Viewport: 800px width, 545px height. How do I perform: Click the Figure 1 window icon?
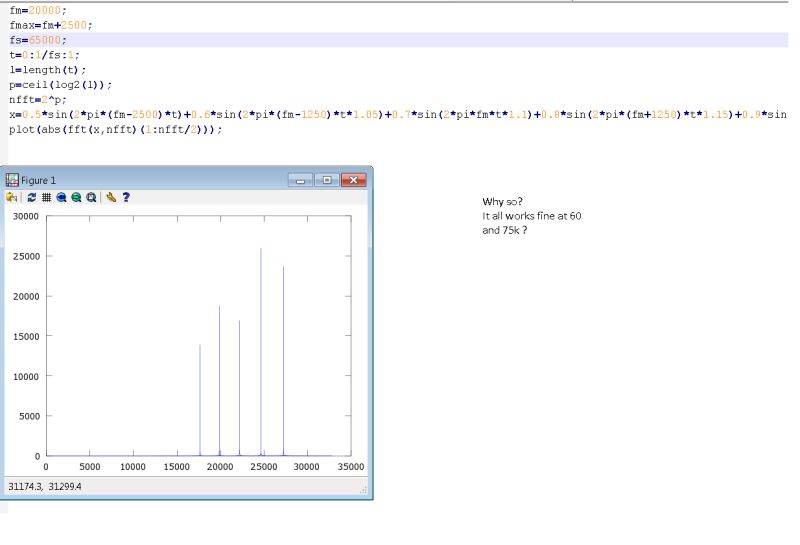tap(12, 180)
